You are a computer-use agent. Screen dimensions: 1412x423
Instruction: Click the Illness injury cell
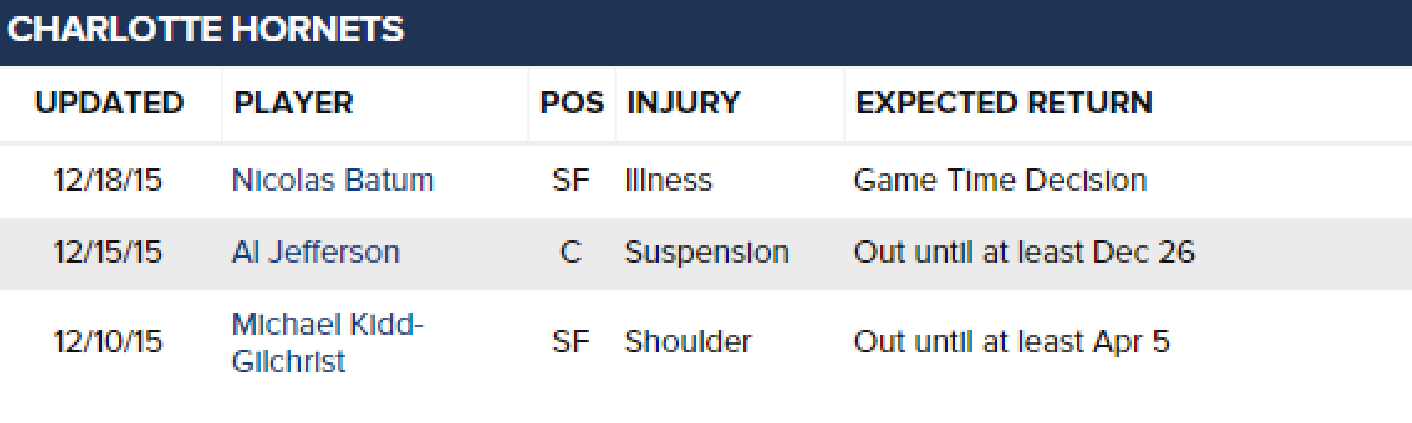pos(668,180)
